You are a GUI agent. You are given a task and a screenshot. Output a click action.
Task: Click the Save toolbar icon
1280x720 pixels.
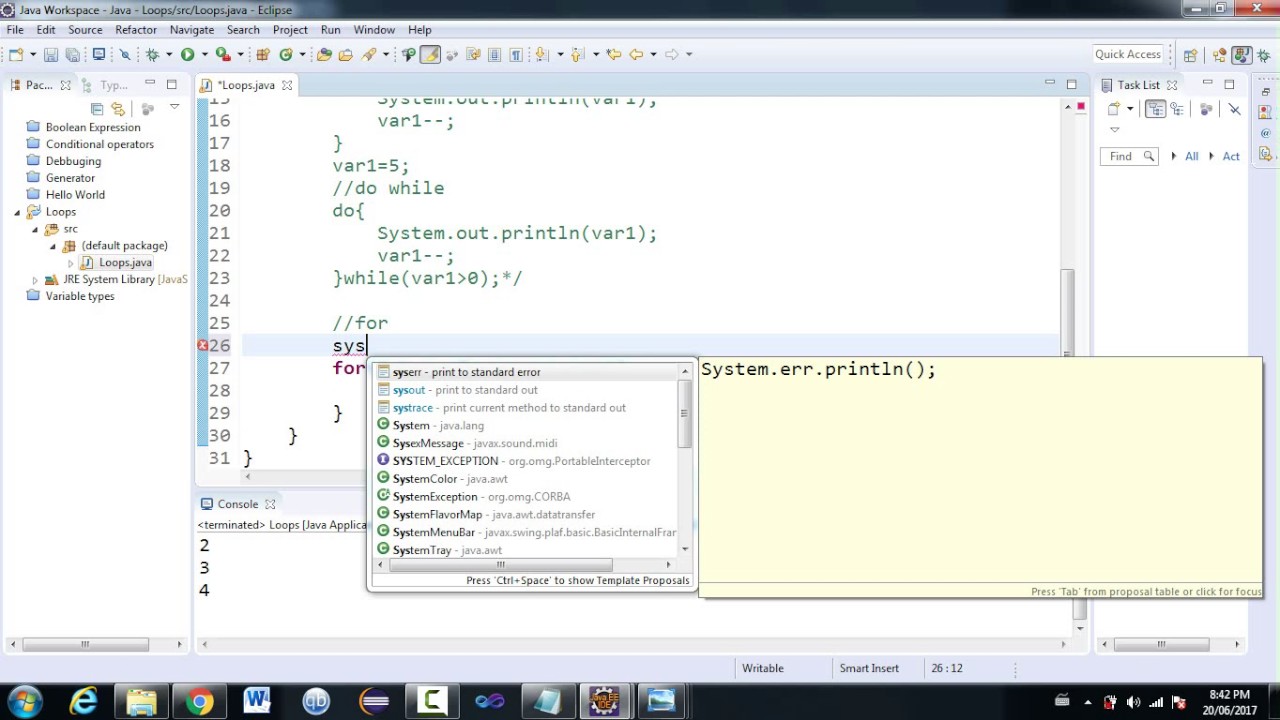click(x=51, y=54)
